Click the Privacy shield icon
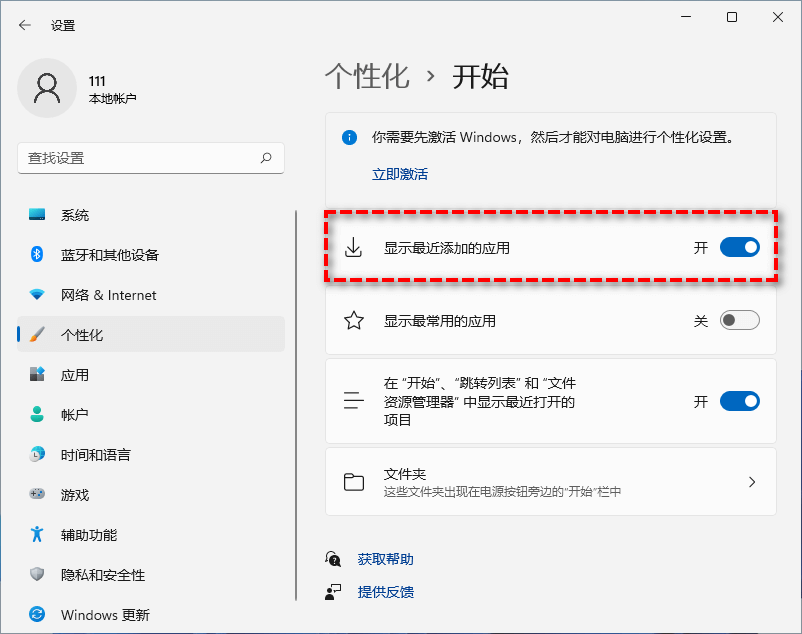This screenshot has width=802, height=634. (x=37, y=574)
